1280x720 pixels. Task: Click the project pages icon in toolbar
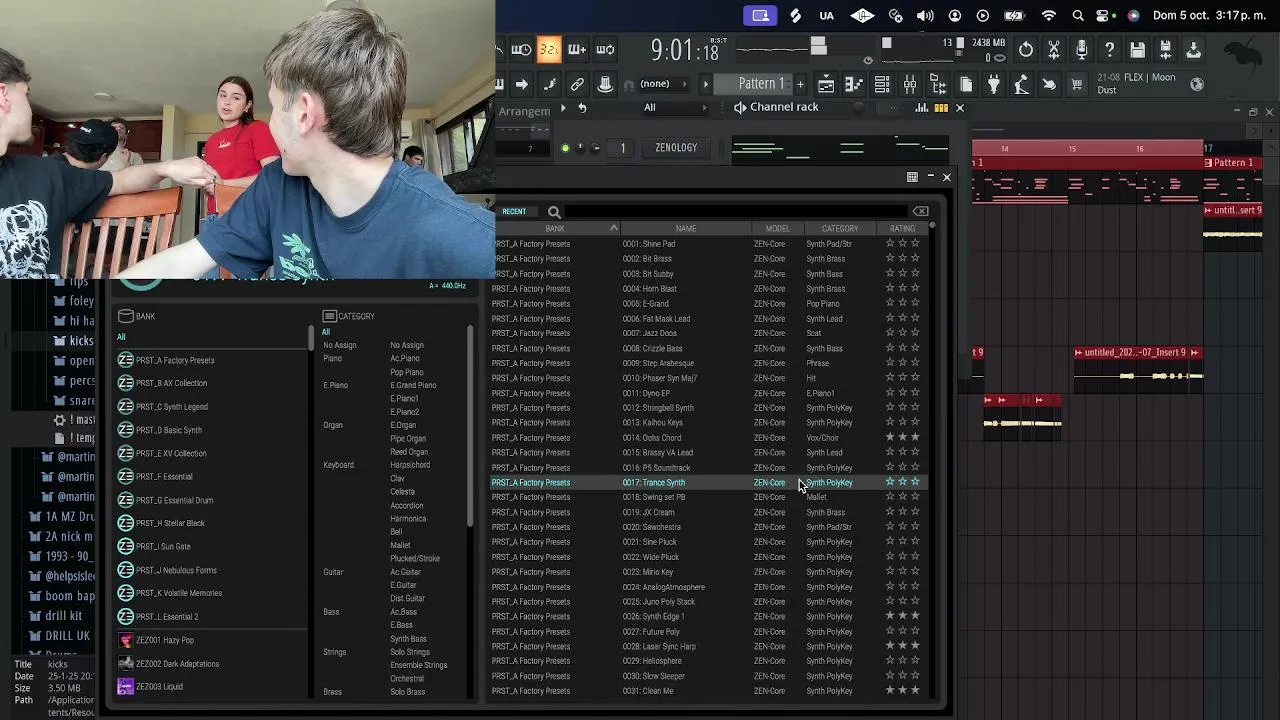(x=966, y=85)
